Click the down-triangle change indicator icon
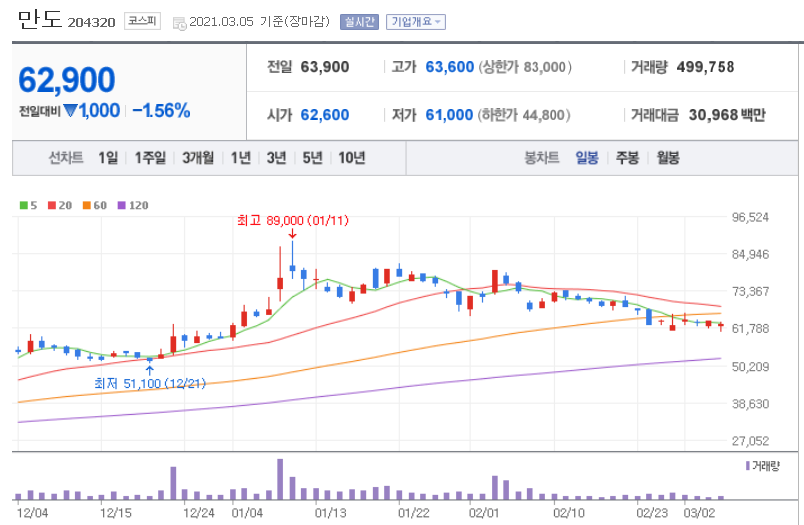This screenshot has height=525, width=804. (70, 110)
